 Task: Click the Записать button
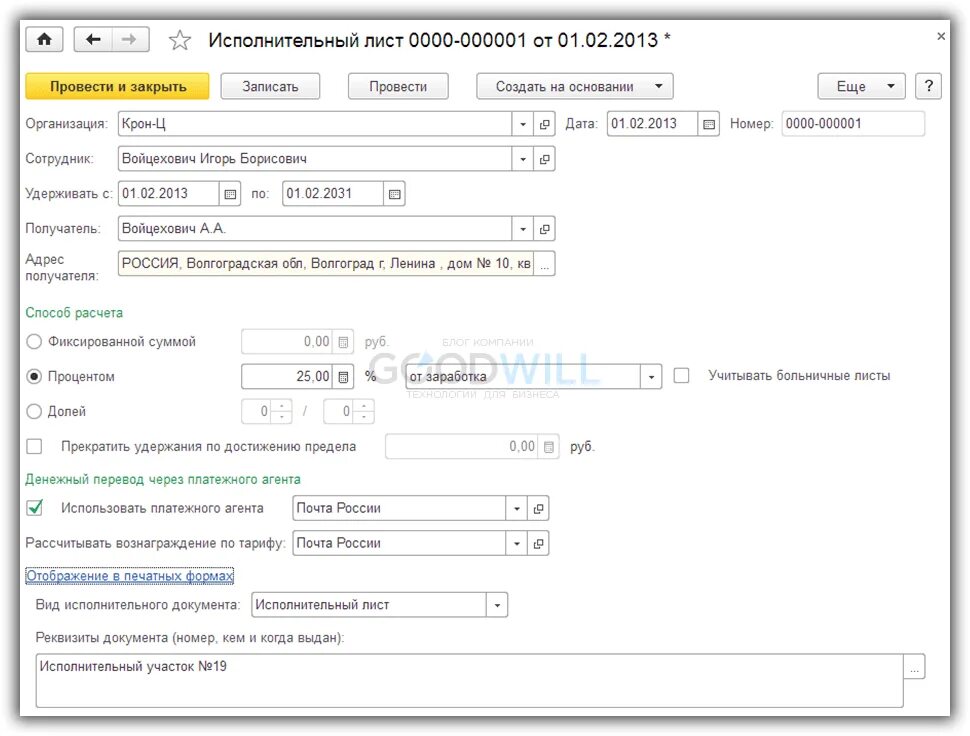point(270,86)
